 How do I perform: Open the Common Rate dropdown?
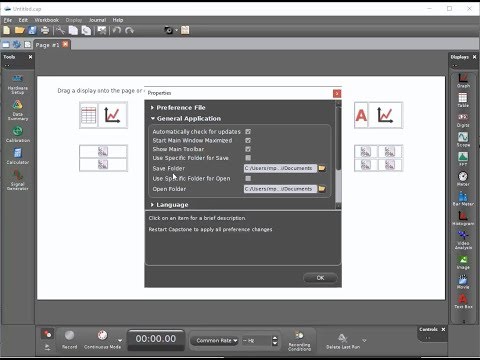tap(214, 340)
